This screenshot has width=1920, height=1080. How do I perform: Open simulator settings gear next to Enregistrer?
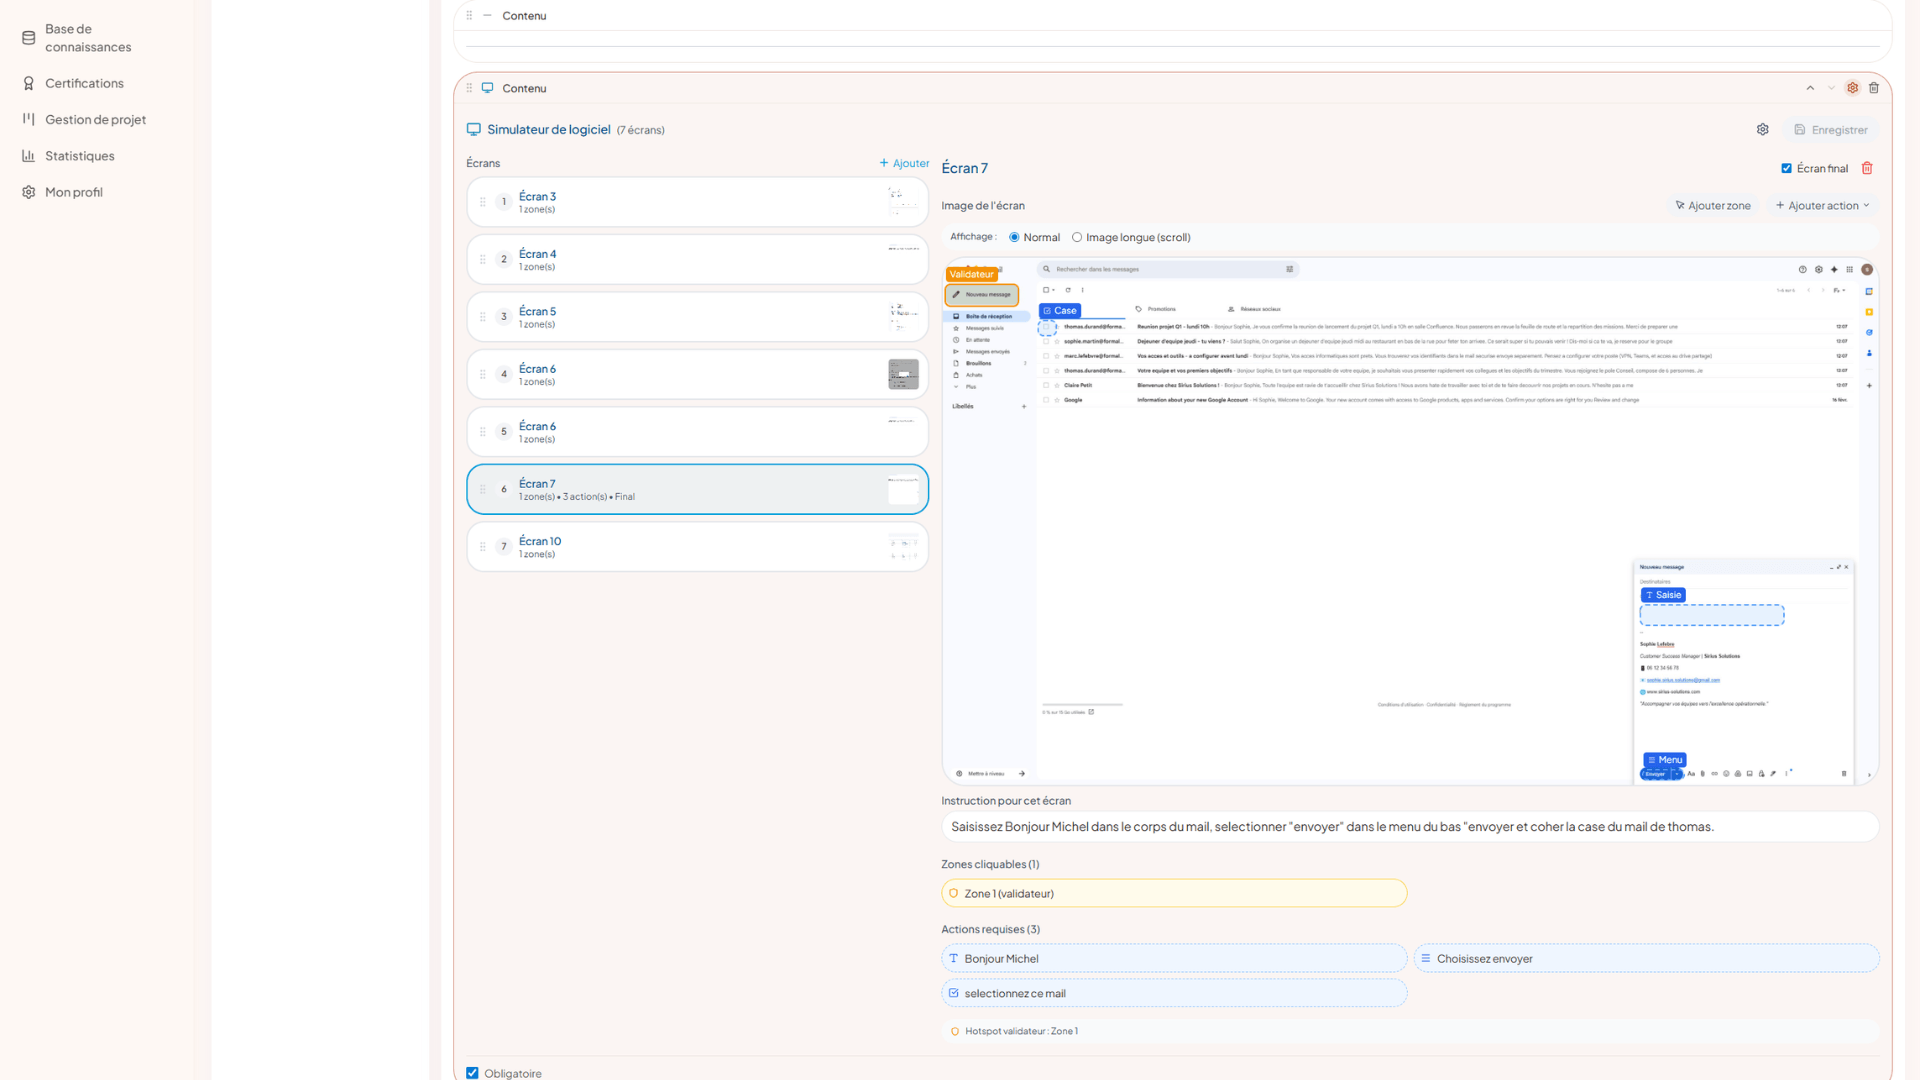(1763, 130)
